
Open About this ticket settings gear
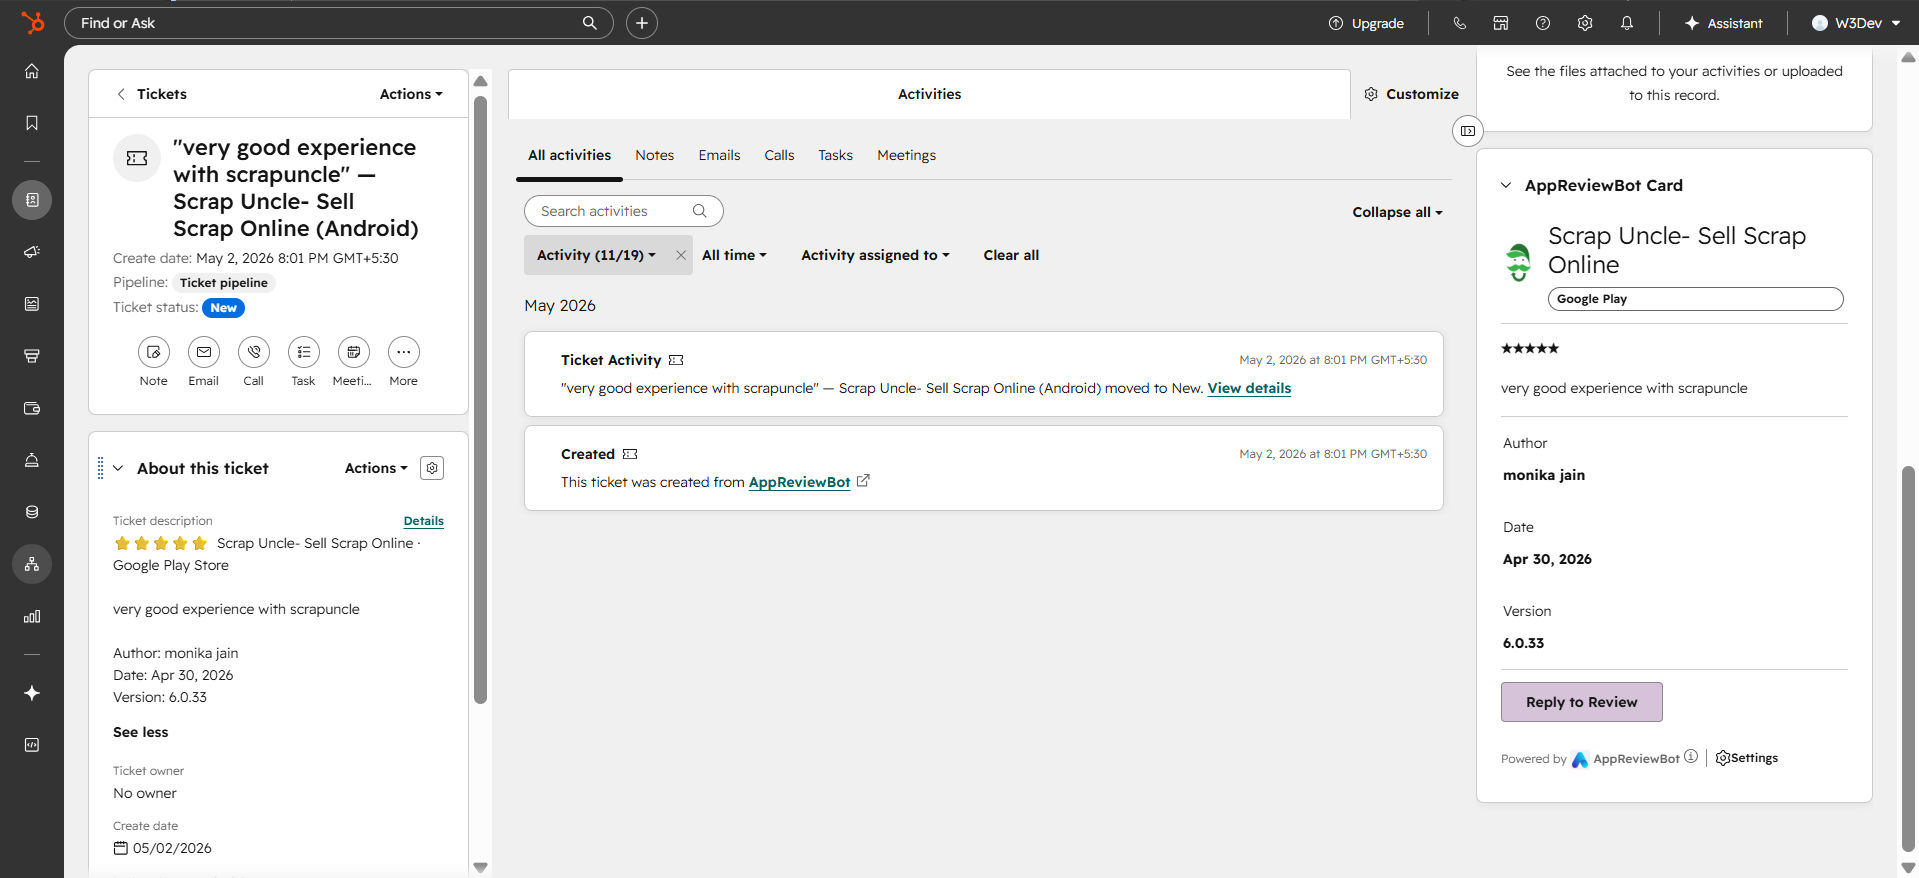coord(432,468)
